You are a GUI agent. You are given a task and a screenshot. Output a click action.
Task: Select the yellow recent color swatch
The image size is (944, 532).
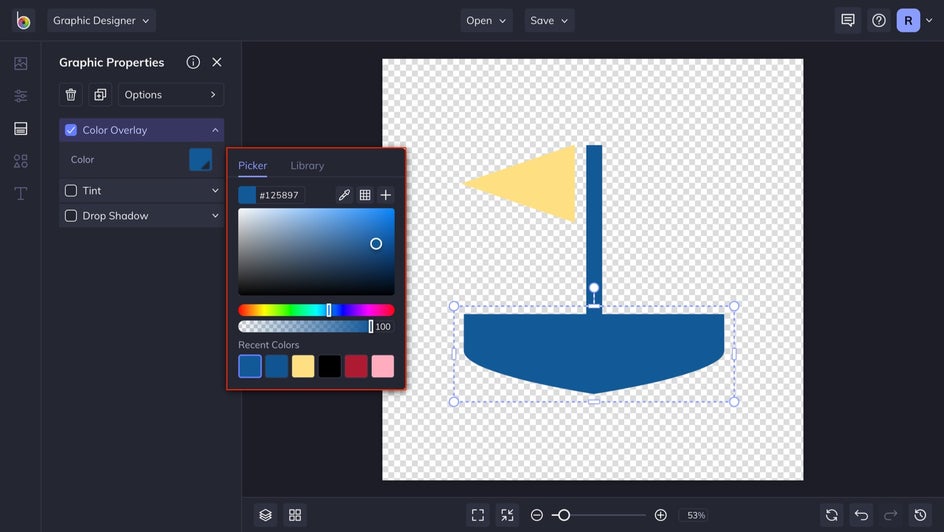[x=303, y=366]
